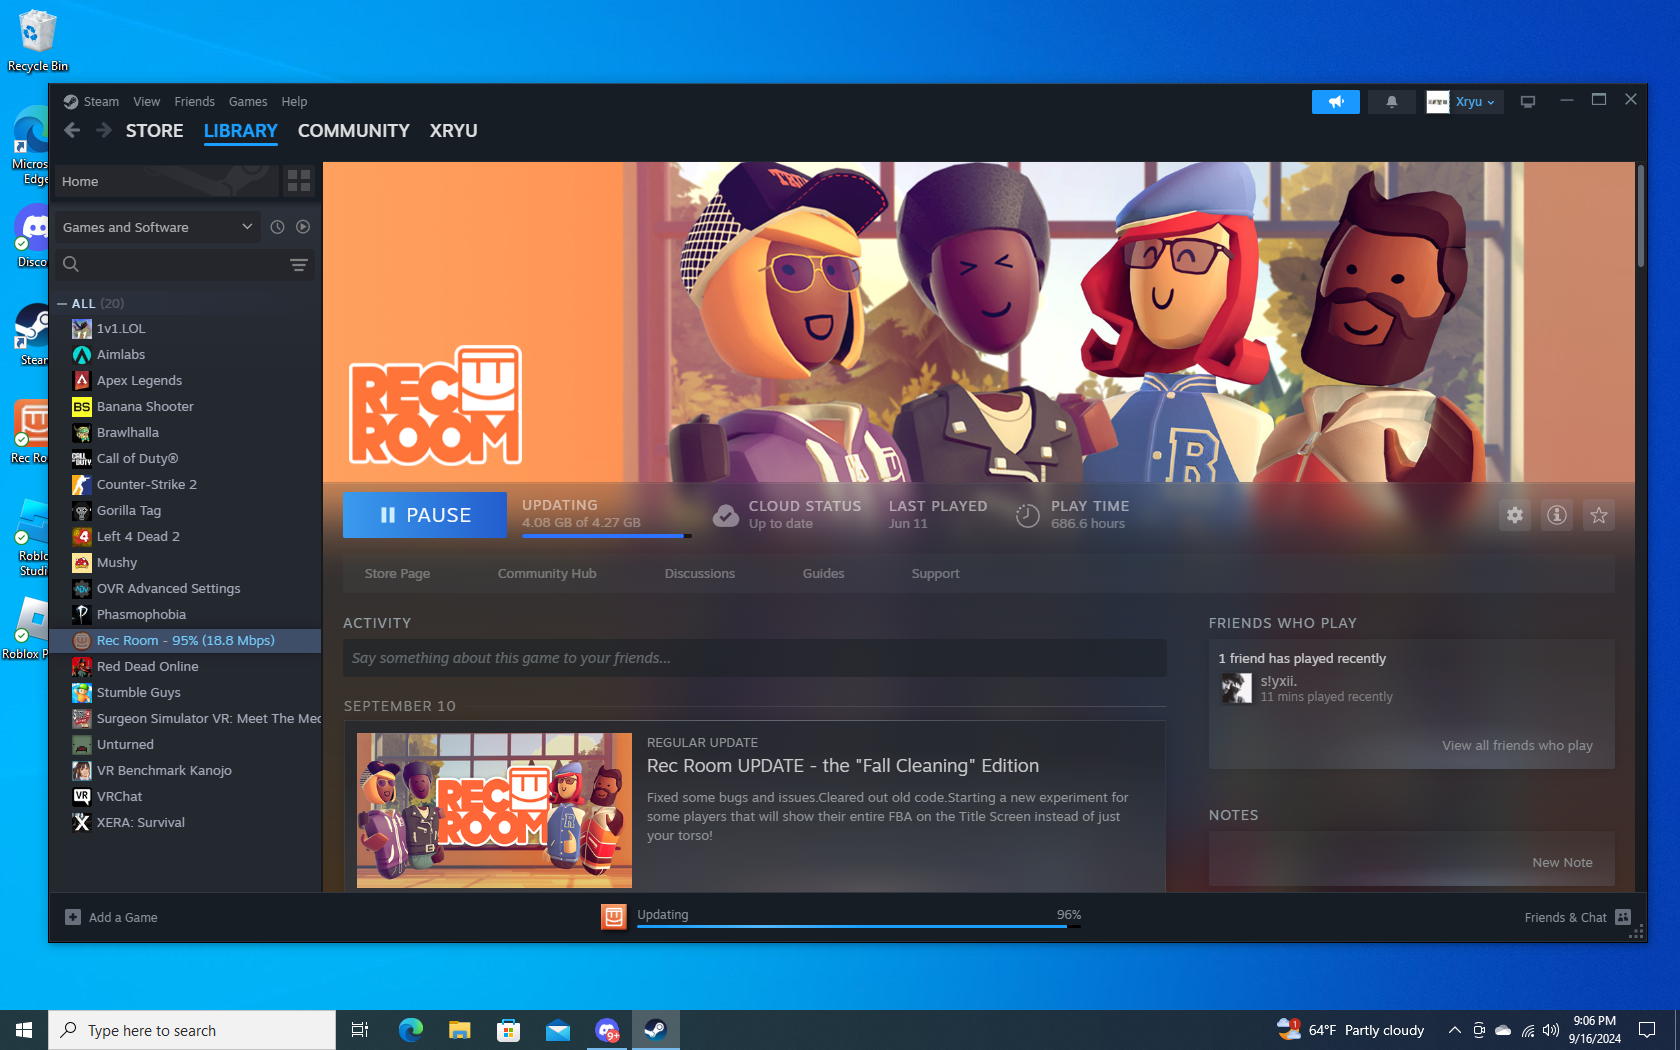Click the Rec Room update progress bar
The height and width of the screenshot is (1050, 1680).
606,536
